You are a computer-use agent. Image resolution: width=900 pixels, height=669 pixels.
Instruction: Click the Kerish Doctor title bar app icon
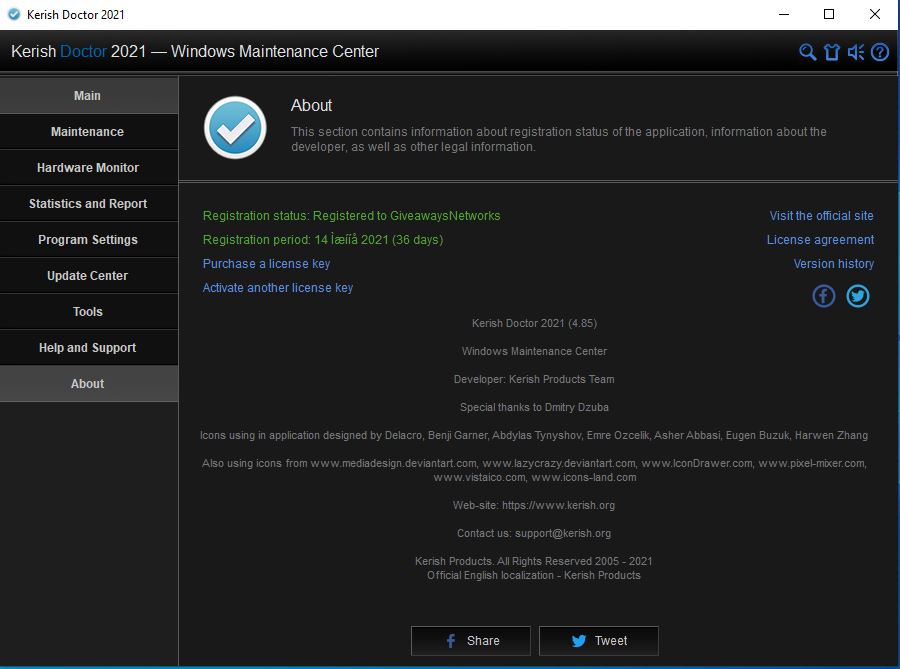pos(14,14)
